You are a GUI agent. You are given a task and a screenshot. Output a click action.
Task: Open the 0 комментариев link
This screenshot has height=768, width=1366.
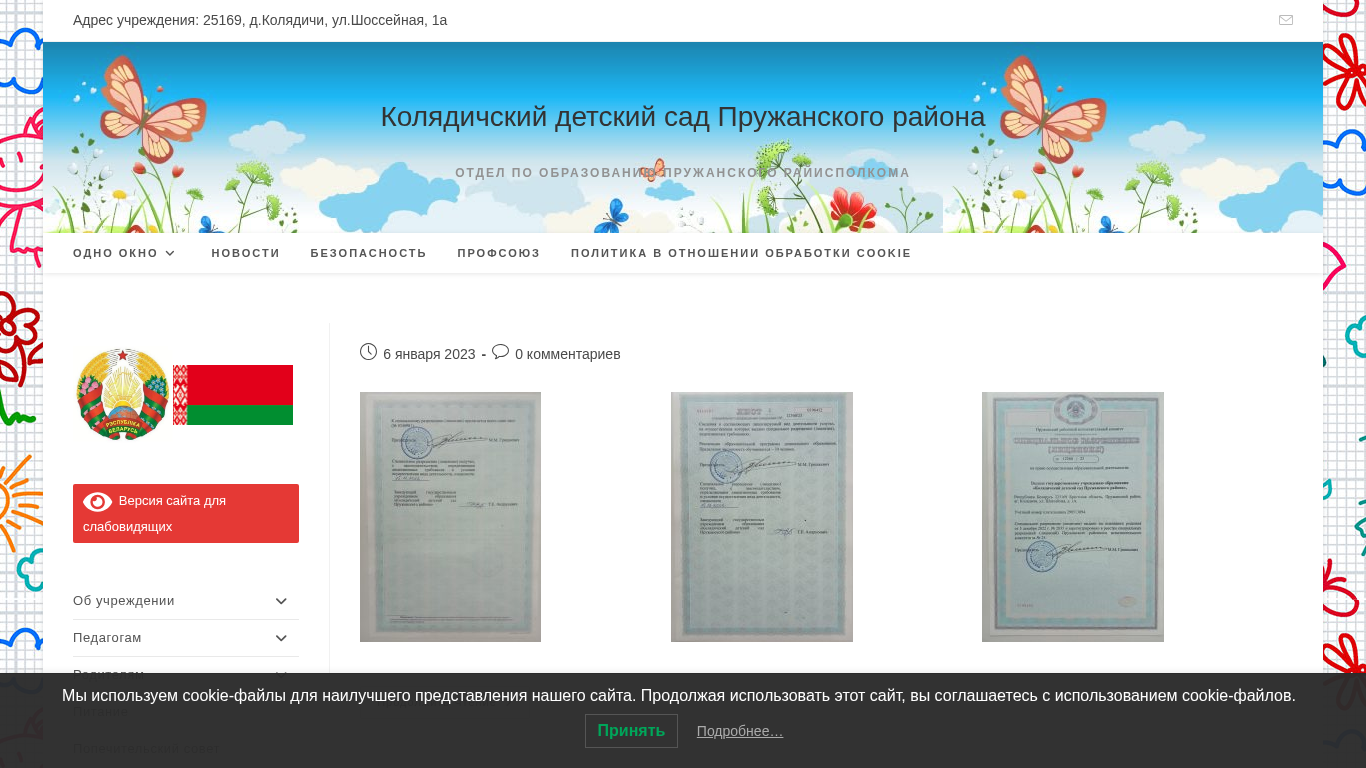tap(567, 354)
